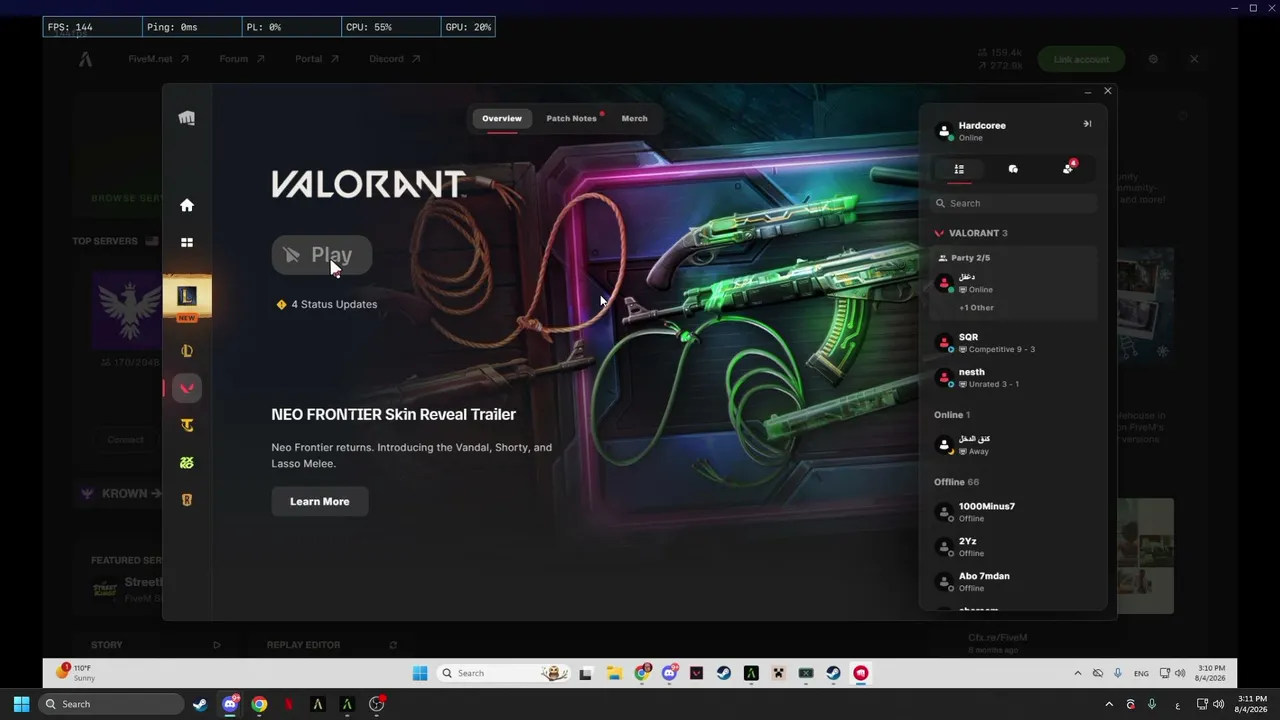Open Discord from the outer taskbar
Image resolution: width=1280 pixels, height=720 pixels.
230,704
